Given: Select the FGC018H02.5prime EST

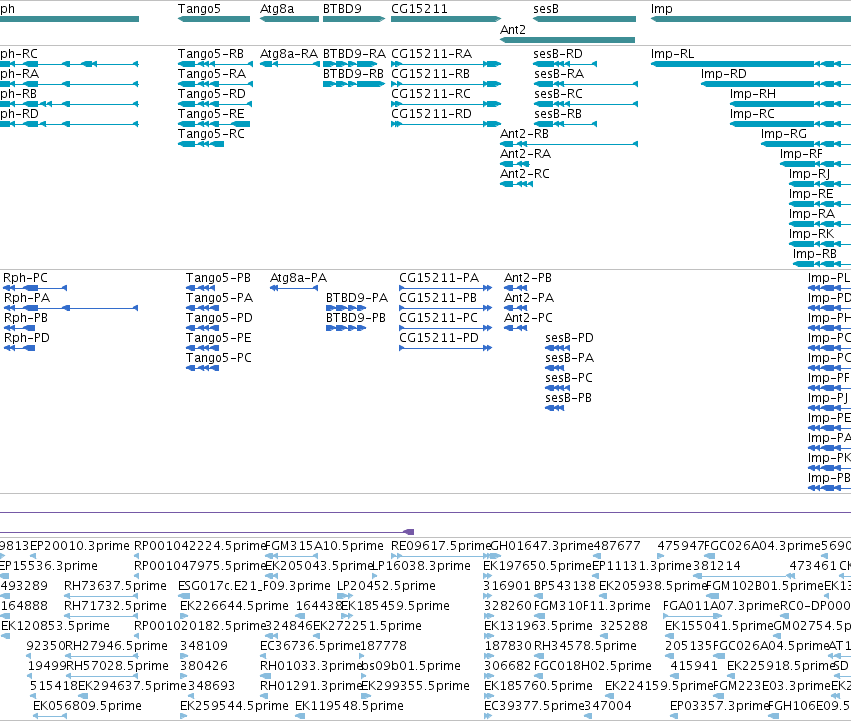Looking at the screenshot, I should (539, 676).
